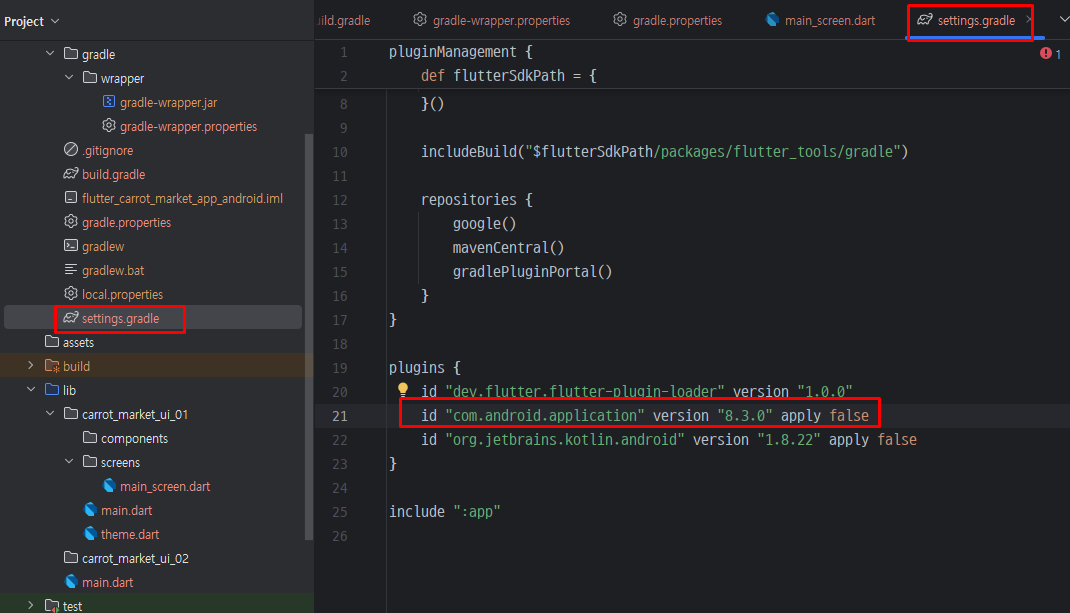Viewport: 1070px width, 613px height.
Task: Click build.gradle elephant icon in tree
Action: tap(71, 173)
